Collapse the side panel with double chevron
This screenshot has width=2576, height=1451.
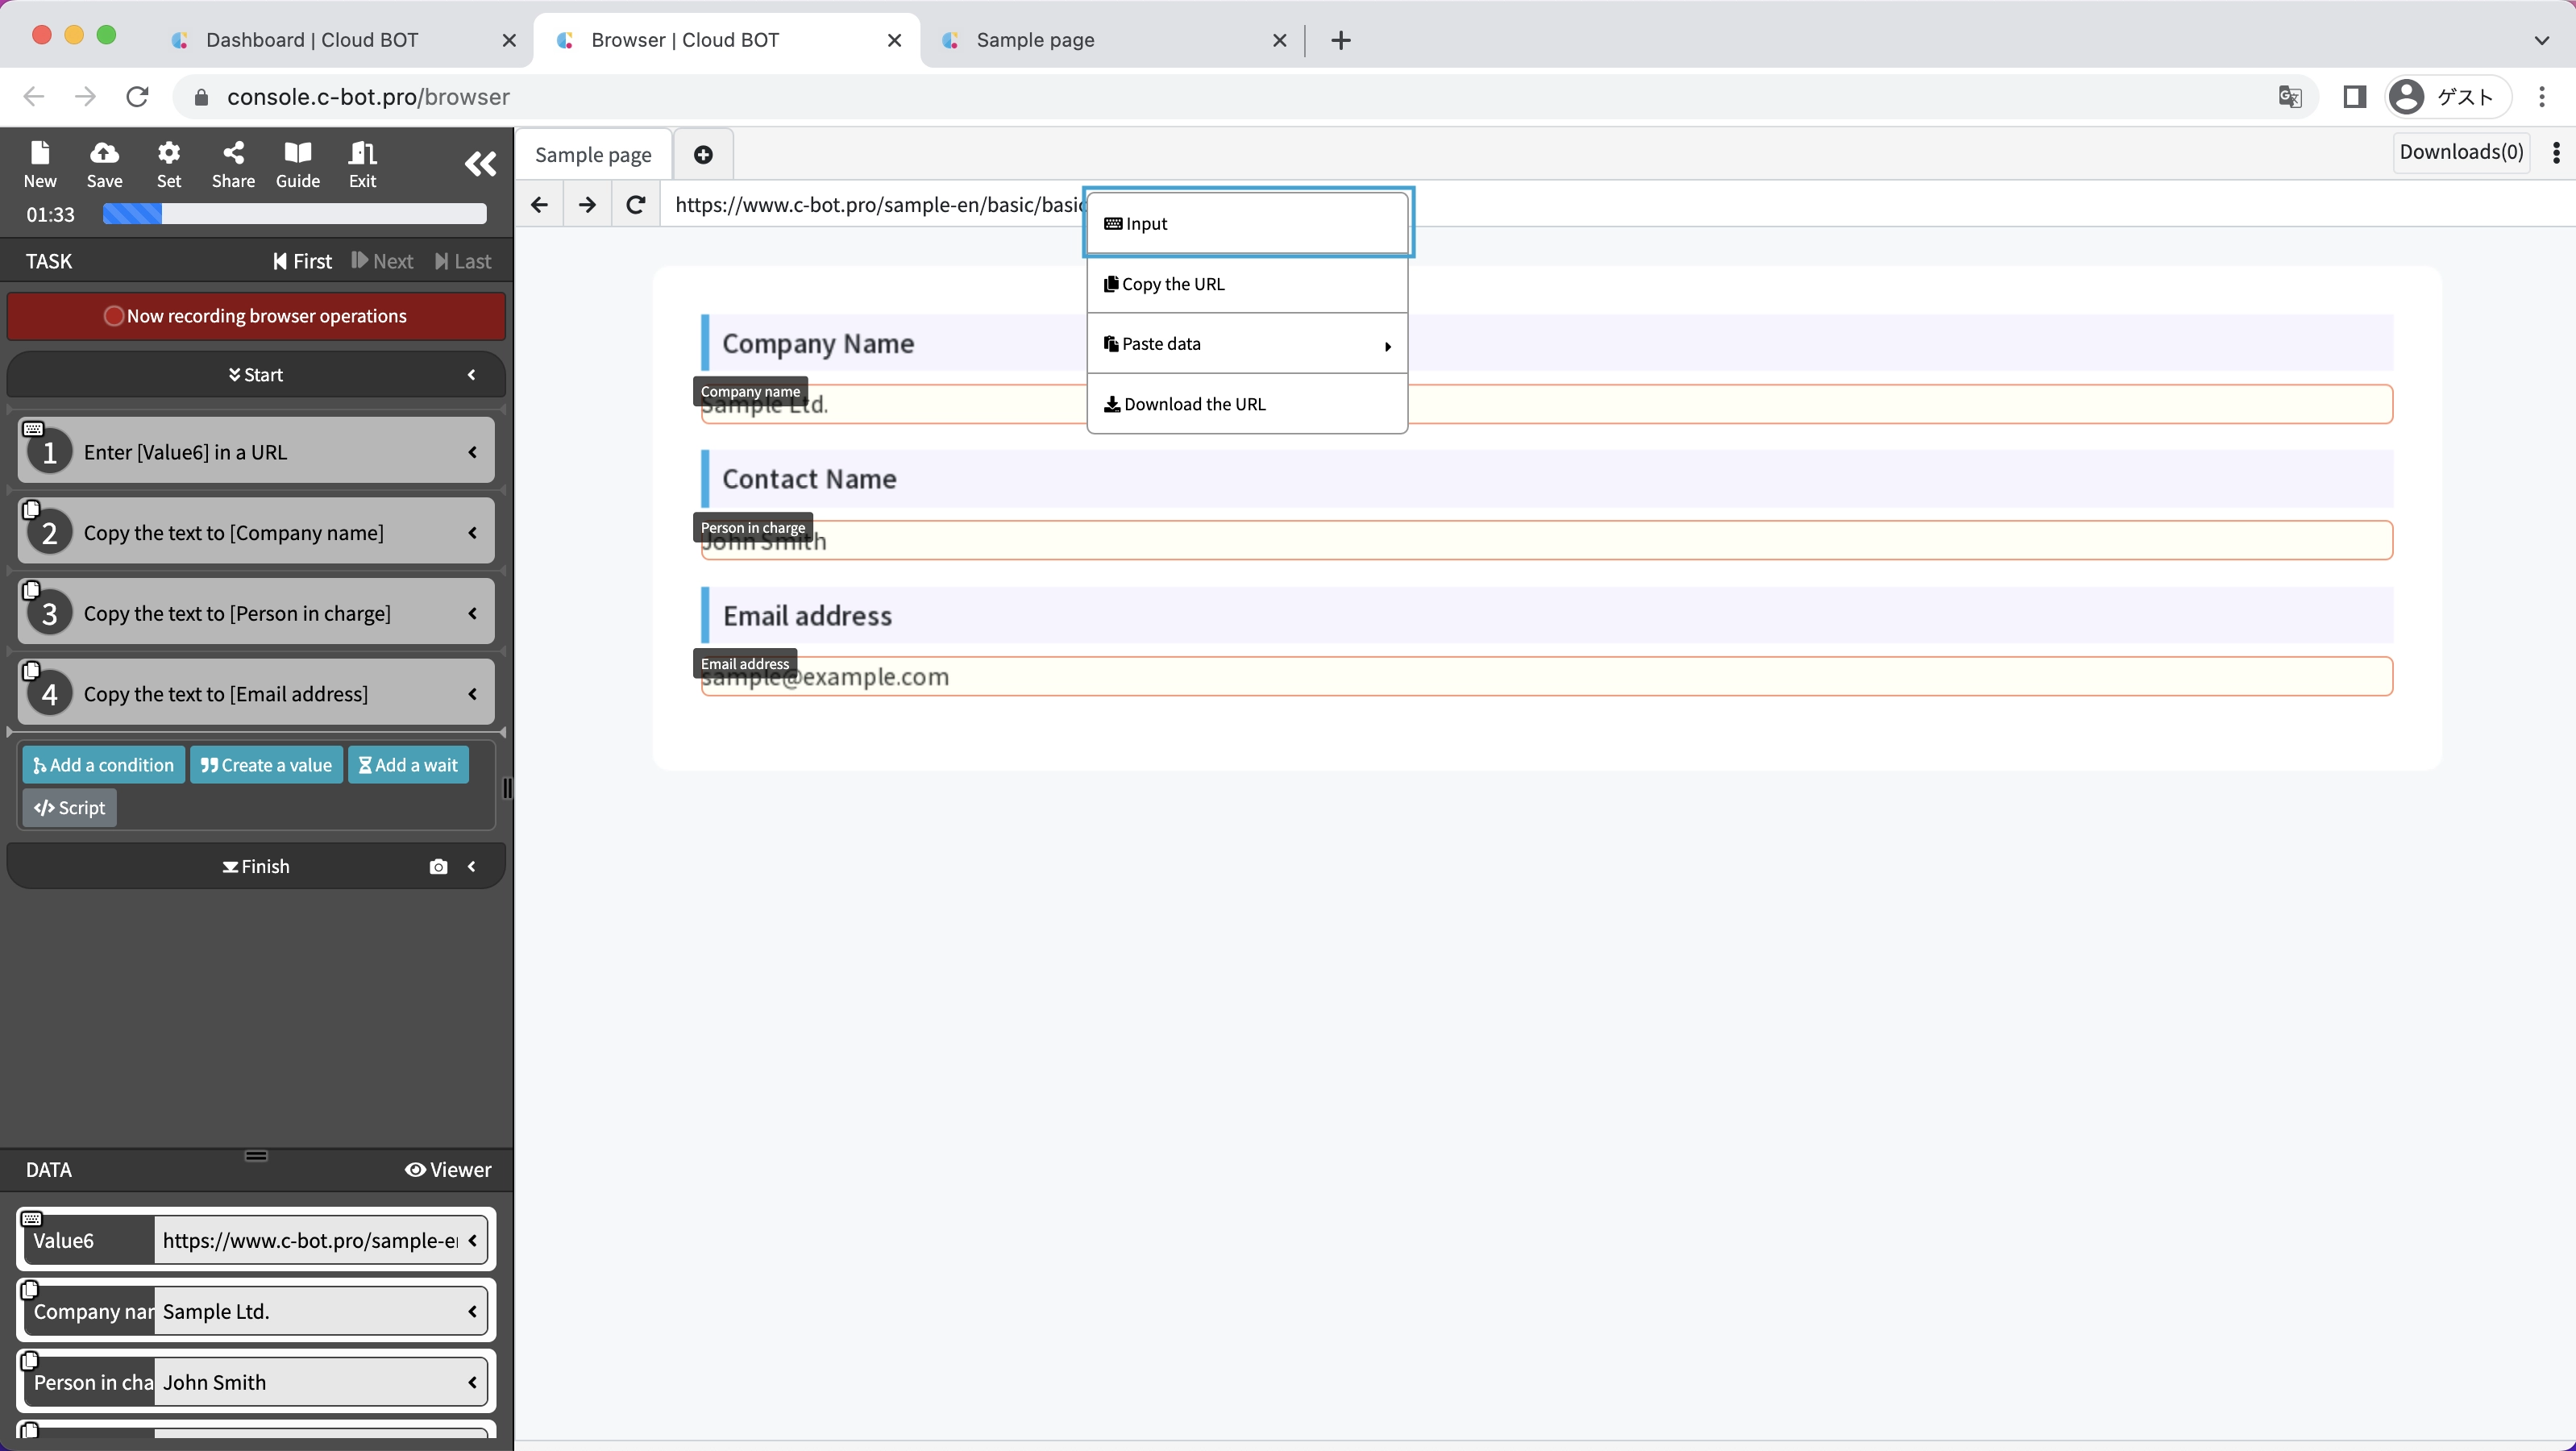pyautogui.click(x=480, y=163)
